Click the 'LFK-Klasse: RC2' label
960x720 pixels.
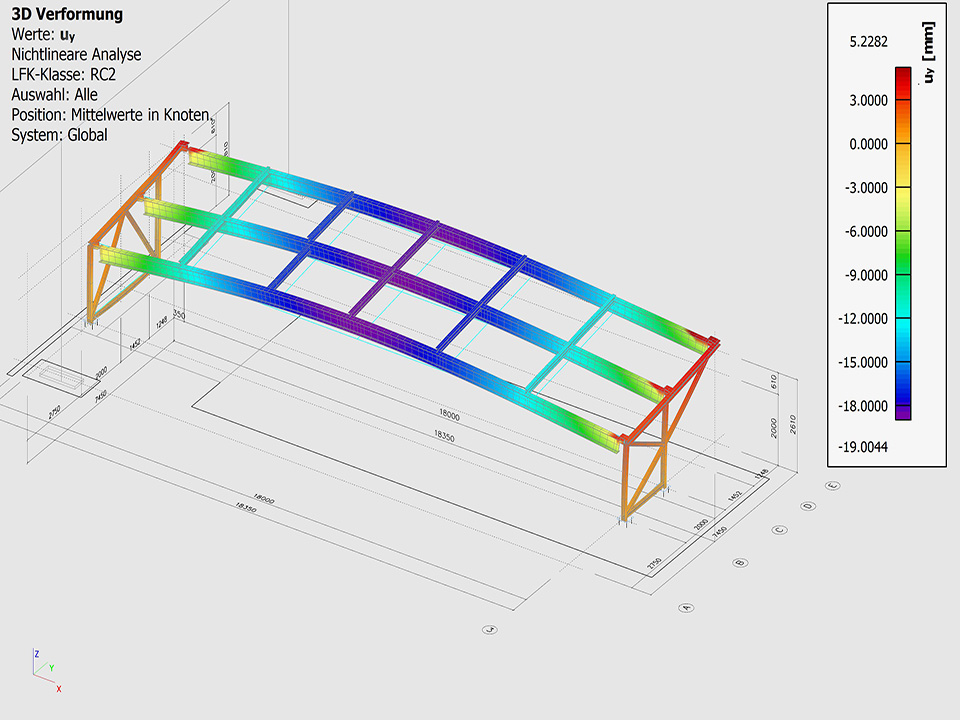pyautogui.click(x=64, y=75)
